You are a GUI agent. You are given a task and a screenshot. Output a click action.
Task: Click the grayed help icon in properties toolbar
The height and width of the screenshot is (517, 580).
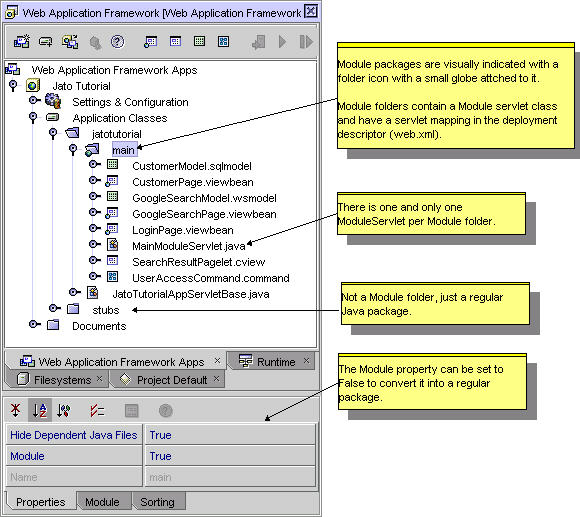tap(165, 410)
